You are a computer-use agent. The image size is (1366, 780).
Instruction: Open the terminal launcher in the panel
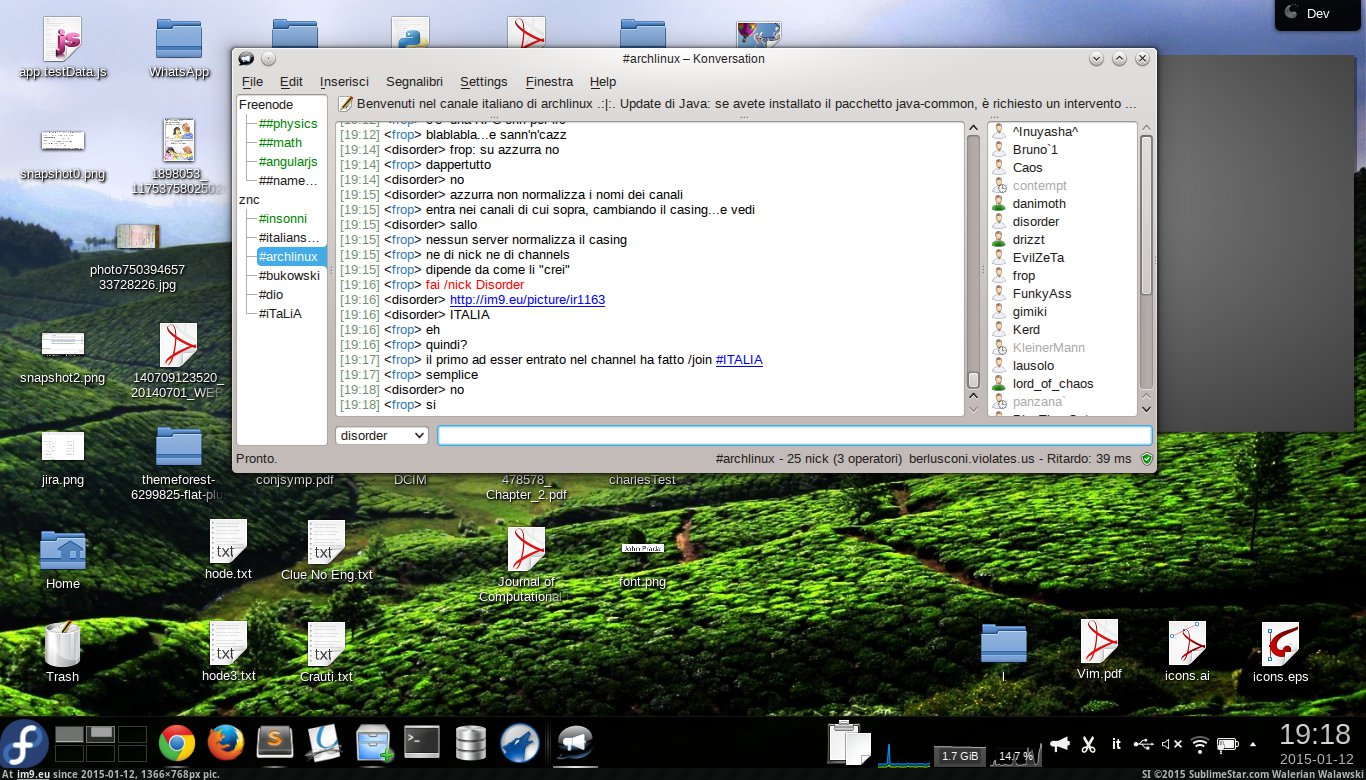pos(422,742)
